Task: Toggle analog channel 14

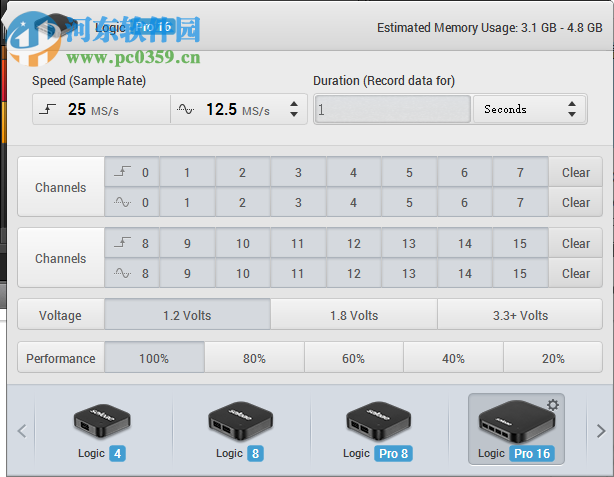Action: pyautogui.click(x=465, y=273)
